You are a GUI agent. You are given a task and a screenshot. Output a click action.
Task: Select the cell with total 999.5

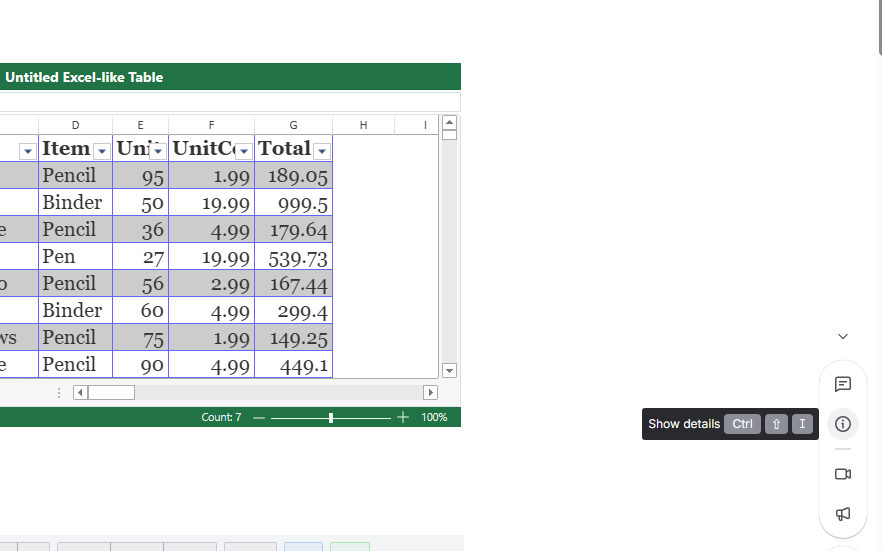pos(293,203)
